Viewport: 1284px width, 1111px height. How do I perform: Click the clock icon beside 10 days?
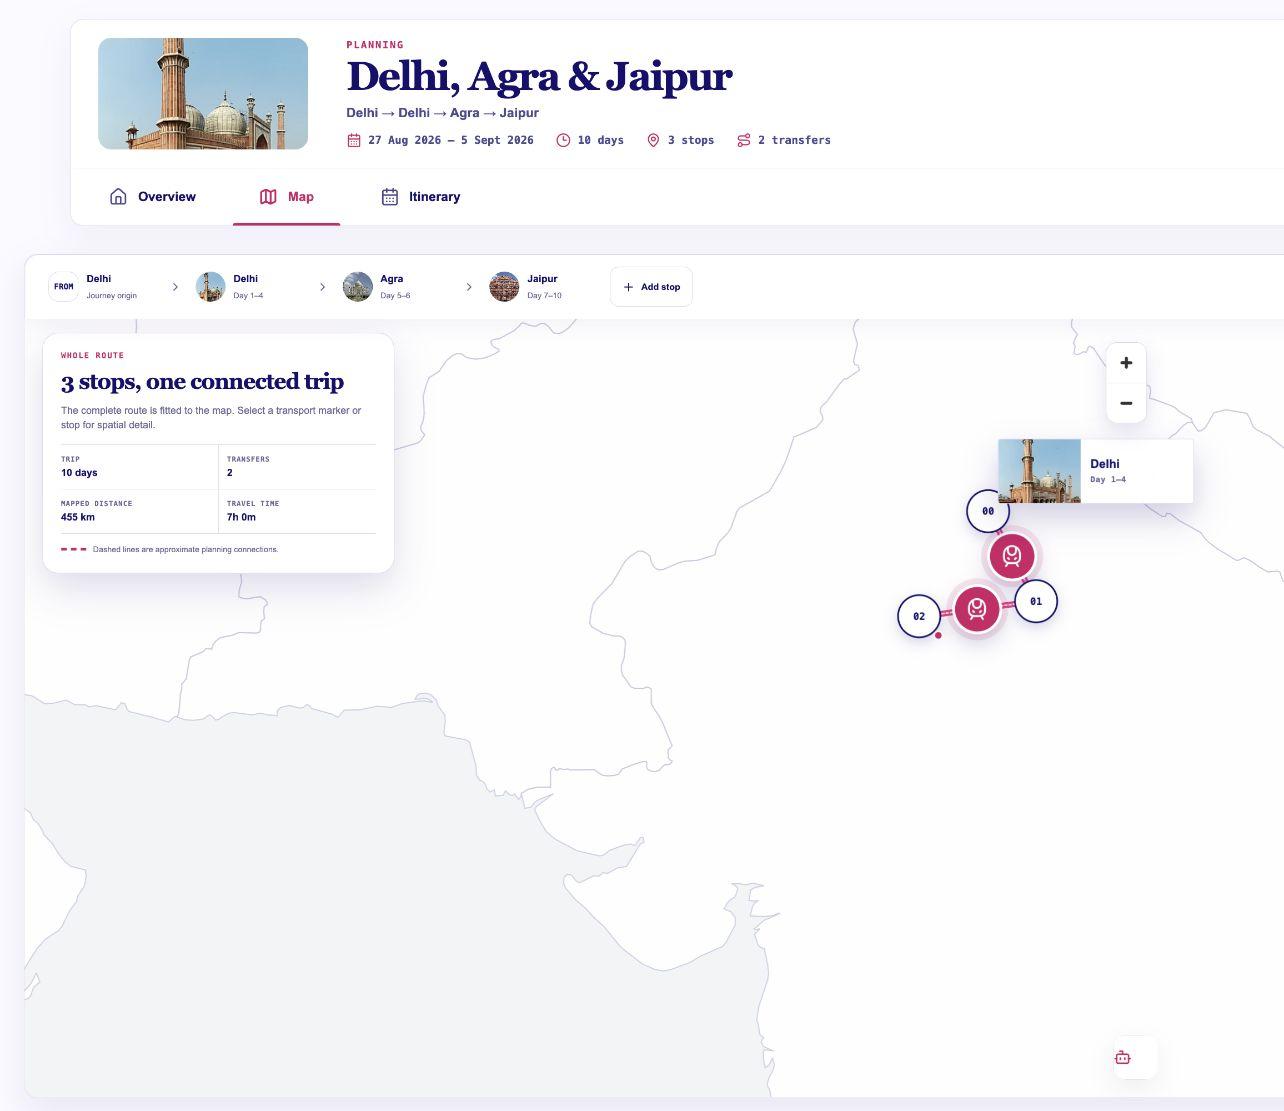click(563, 140)
